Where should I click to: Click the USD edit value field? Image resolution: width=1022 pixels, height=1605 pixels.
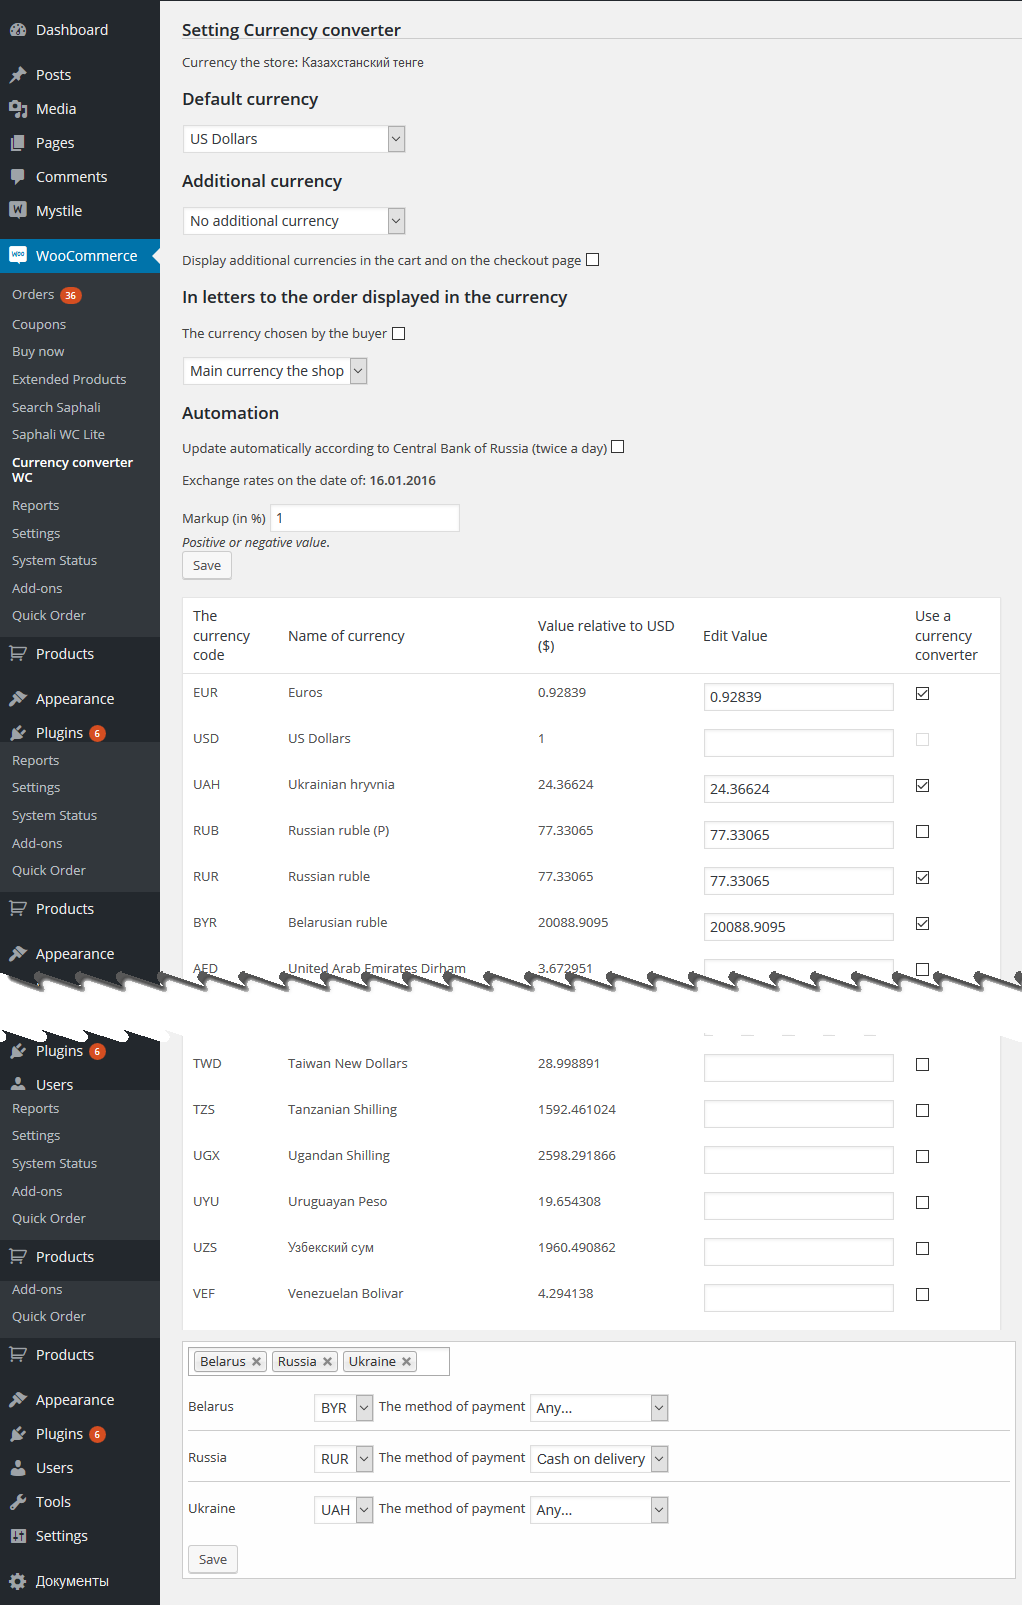(799, 743)
